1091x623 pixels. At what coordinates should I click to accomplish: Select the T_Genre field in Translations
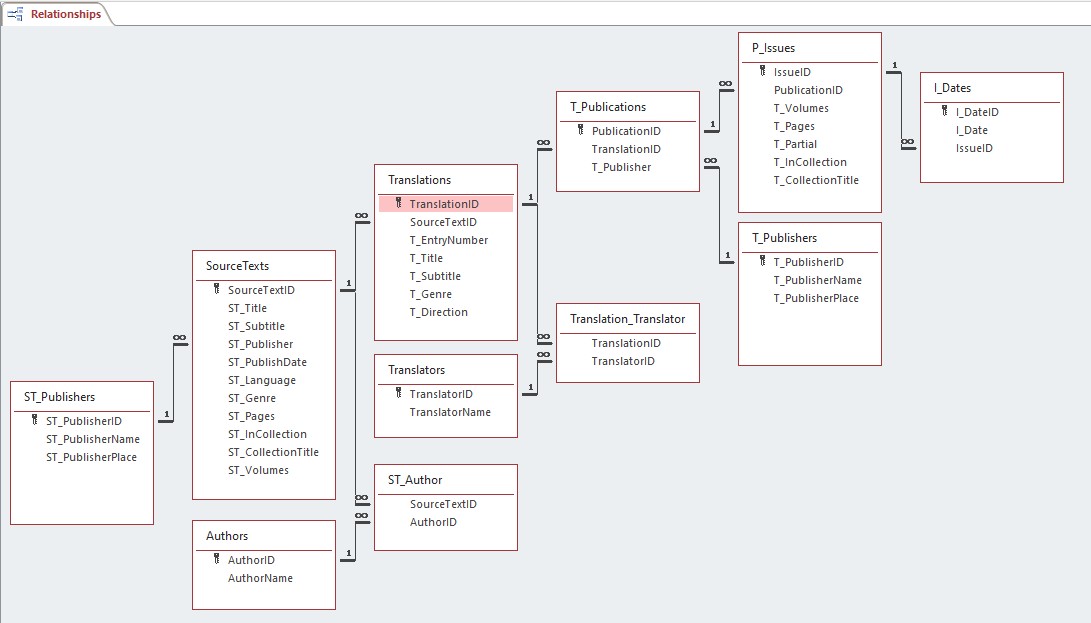coord(431,294)
